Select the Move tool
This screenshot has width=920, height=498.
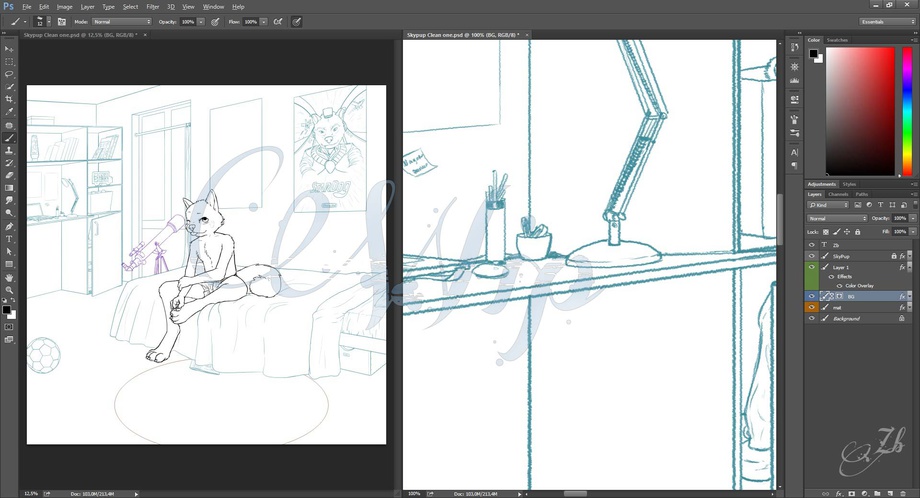click(x=9, y=49)
